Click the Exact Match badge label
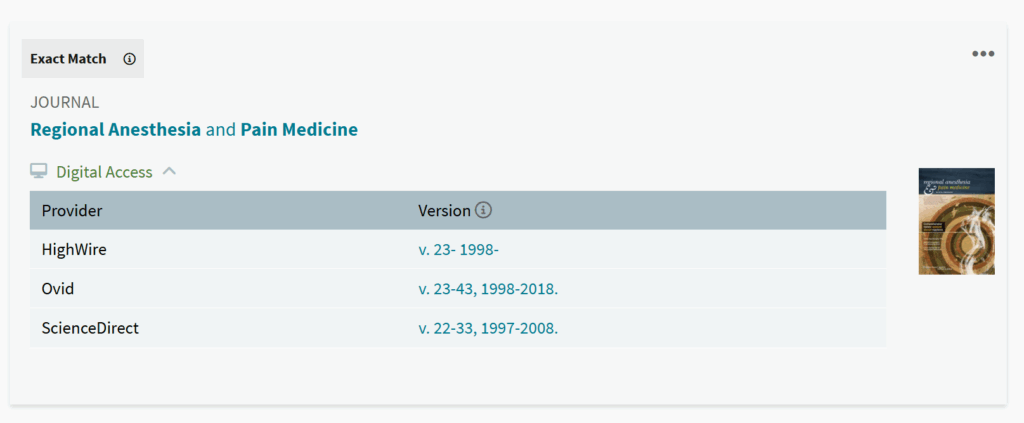This screenshot has width=1024, height=423. click(x=68, y=59)
